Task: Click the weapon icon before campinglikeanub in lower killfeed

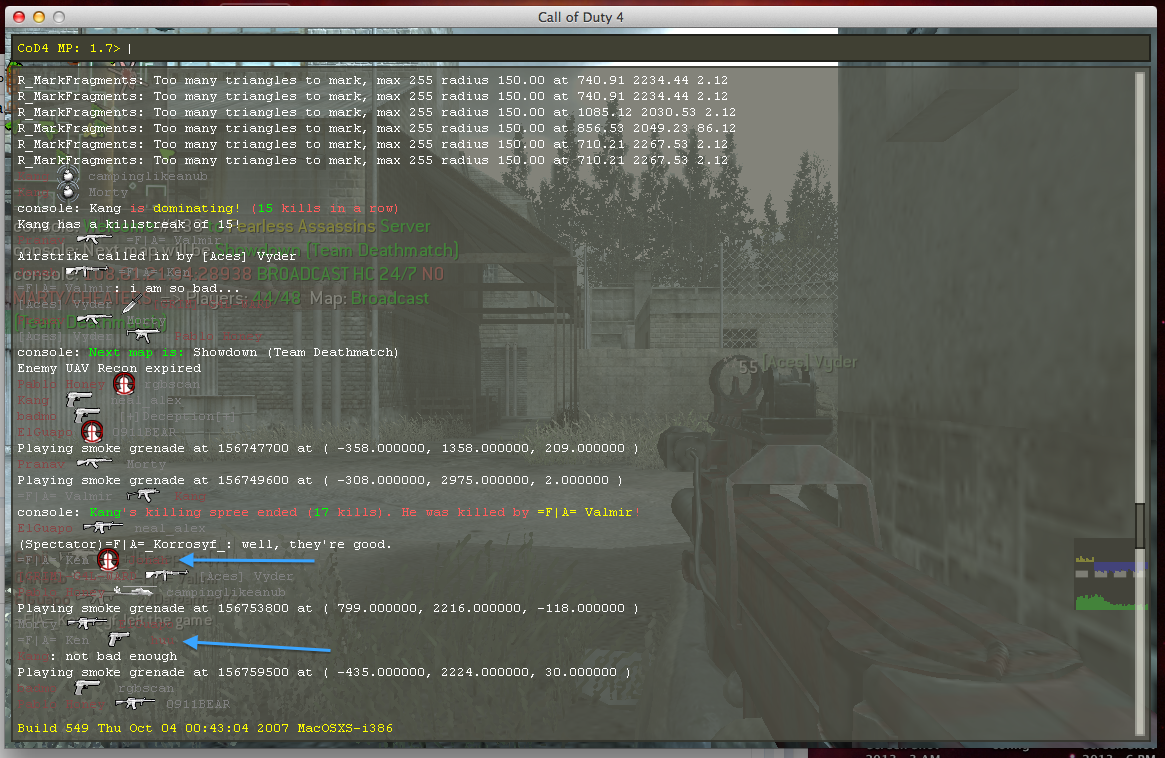Action: (x=134, y=592)
